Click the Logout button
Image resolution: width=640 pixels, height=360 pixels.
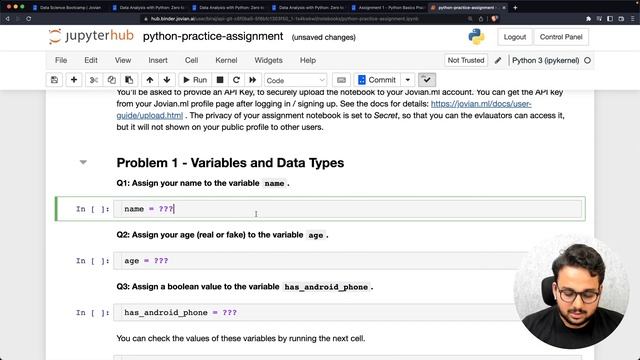click(x=515, y=37)
